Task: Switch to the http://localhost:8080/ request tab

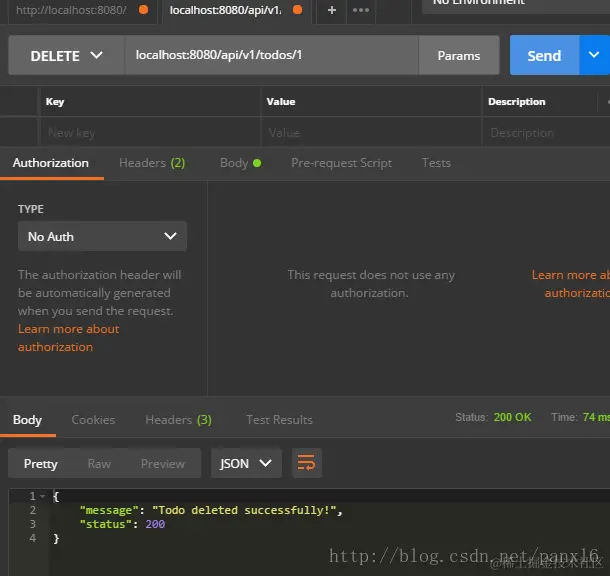Action: click(82, 11)
